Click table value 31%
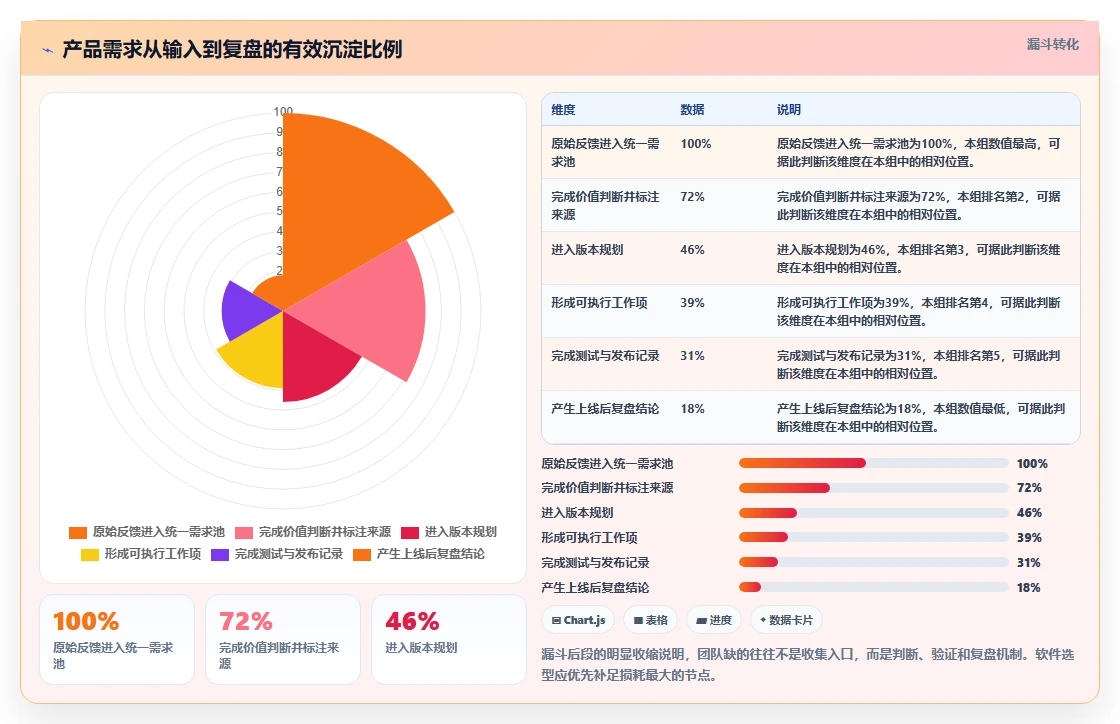1120x724 pixels. pyautogui.click(x=692, y=356)
